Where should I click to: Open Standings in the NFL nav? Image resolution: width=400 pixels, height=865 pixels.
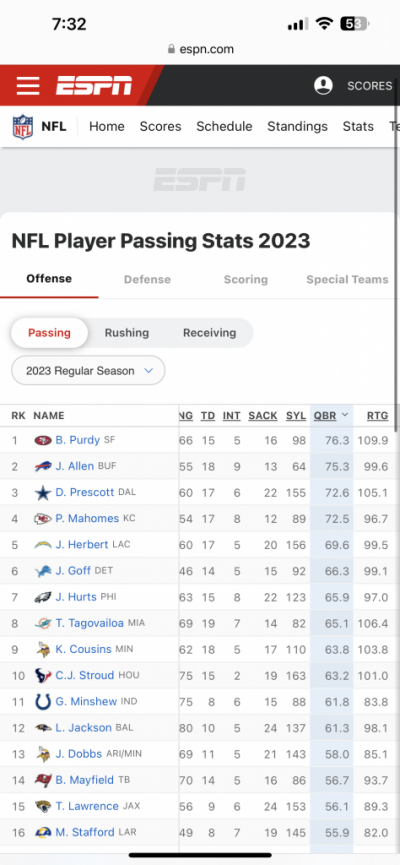click(297, 126)
